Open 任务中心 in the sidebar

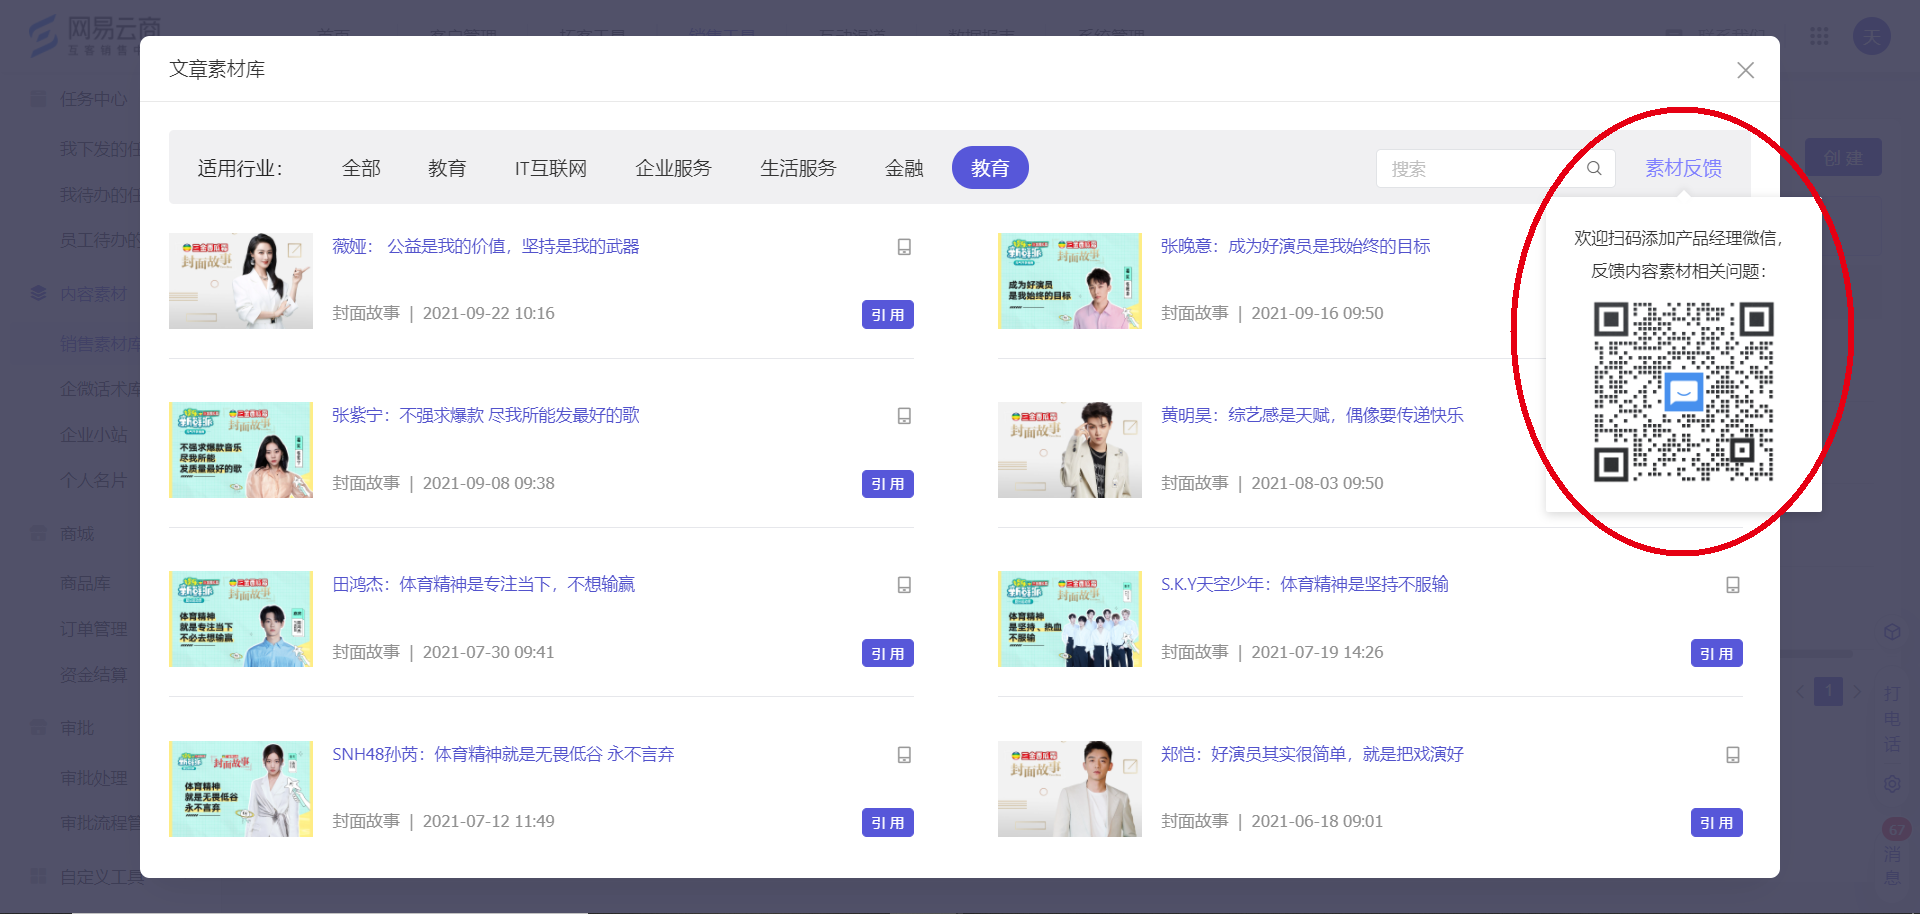(x=93, y=99)
